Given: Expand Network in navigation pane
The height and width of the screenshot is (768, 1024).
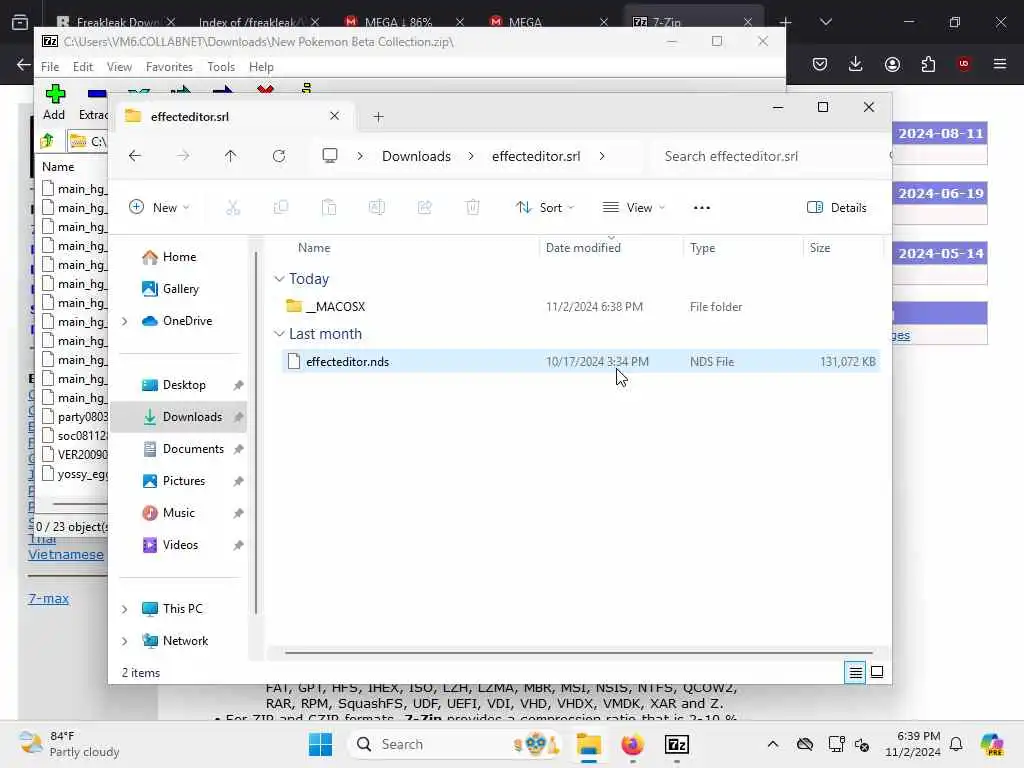Looking at the screenshot, I should coord(125,641).
